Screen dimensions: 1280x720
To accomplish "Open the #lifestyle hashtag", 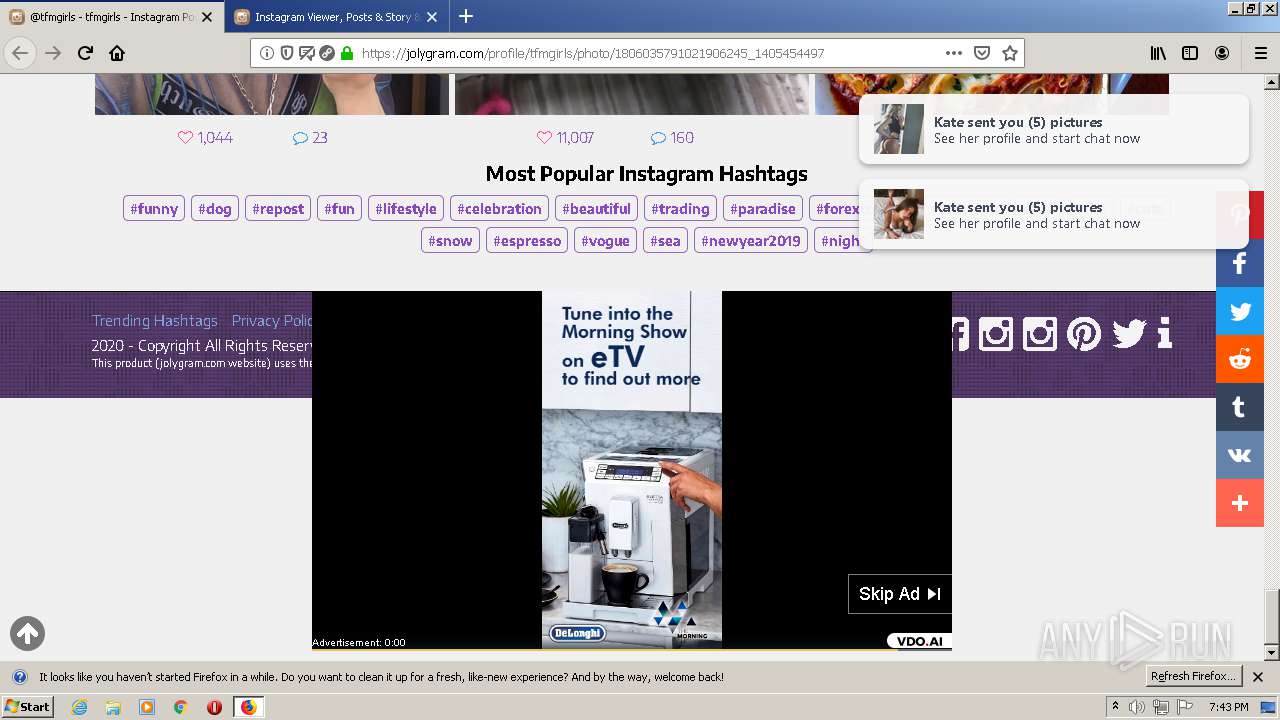I will click(x=406, y=209).
